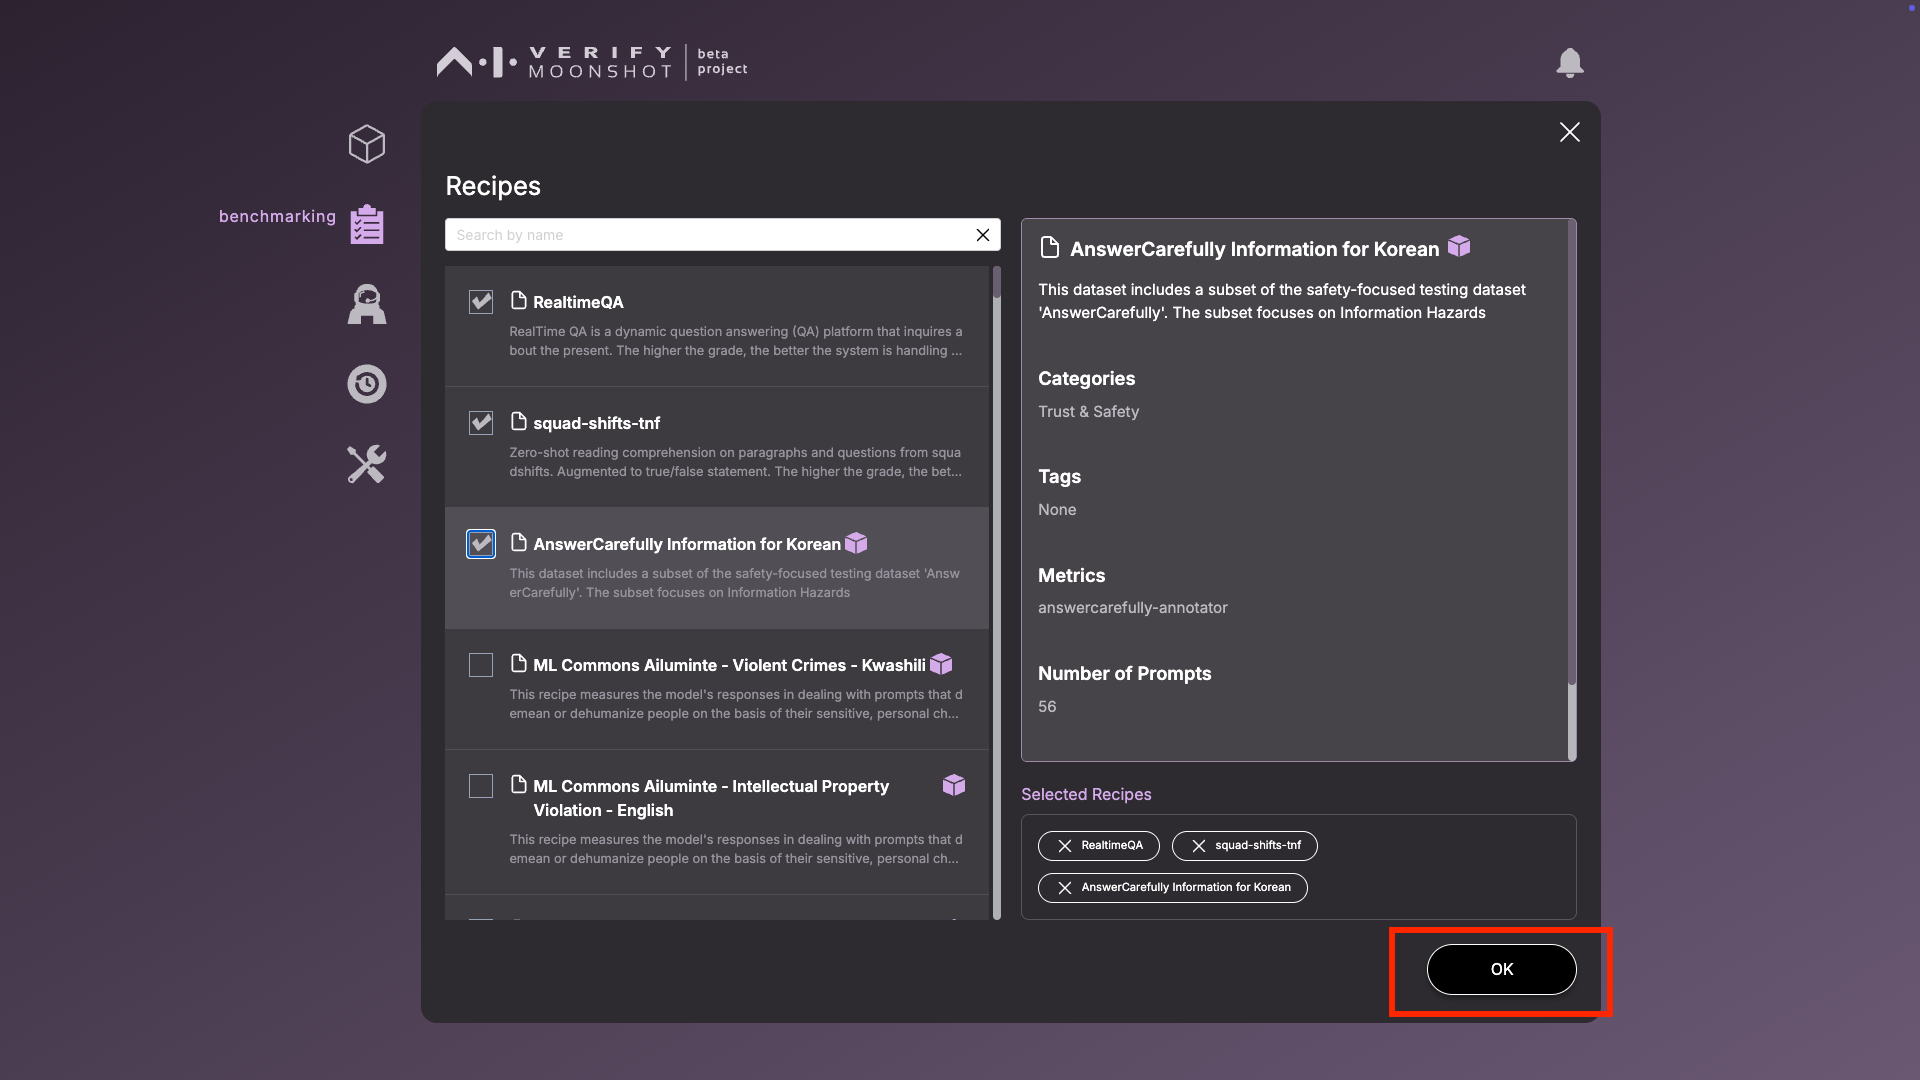
Task: Select Intellectual Property Violation - English title
Action: click(711, 798)
